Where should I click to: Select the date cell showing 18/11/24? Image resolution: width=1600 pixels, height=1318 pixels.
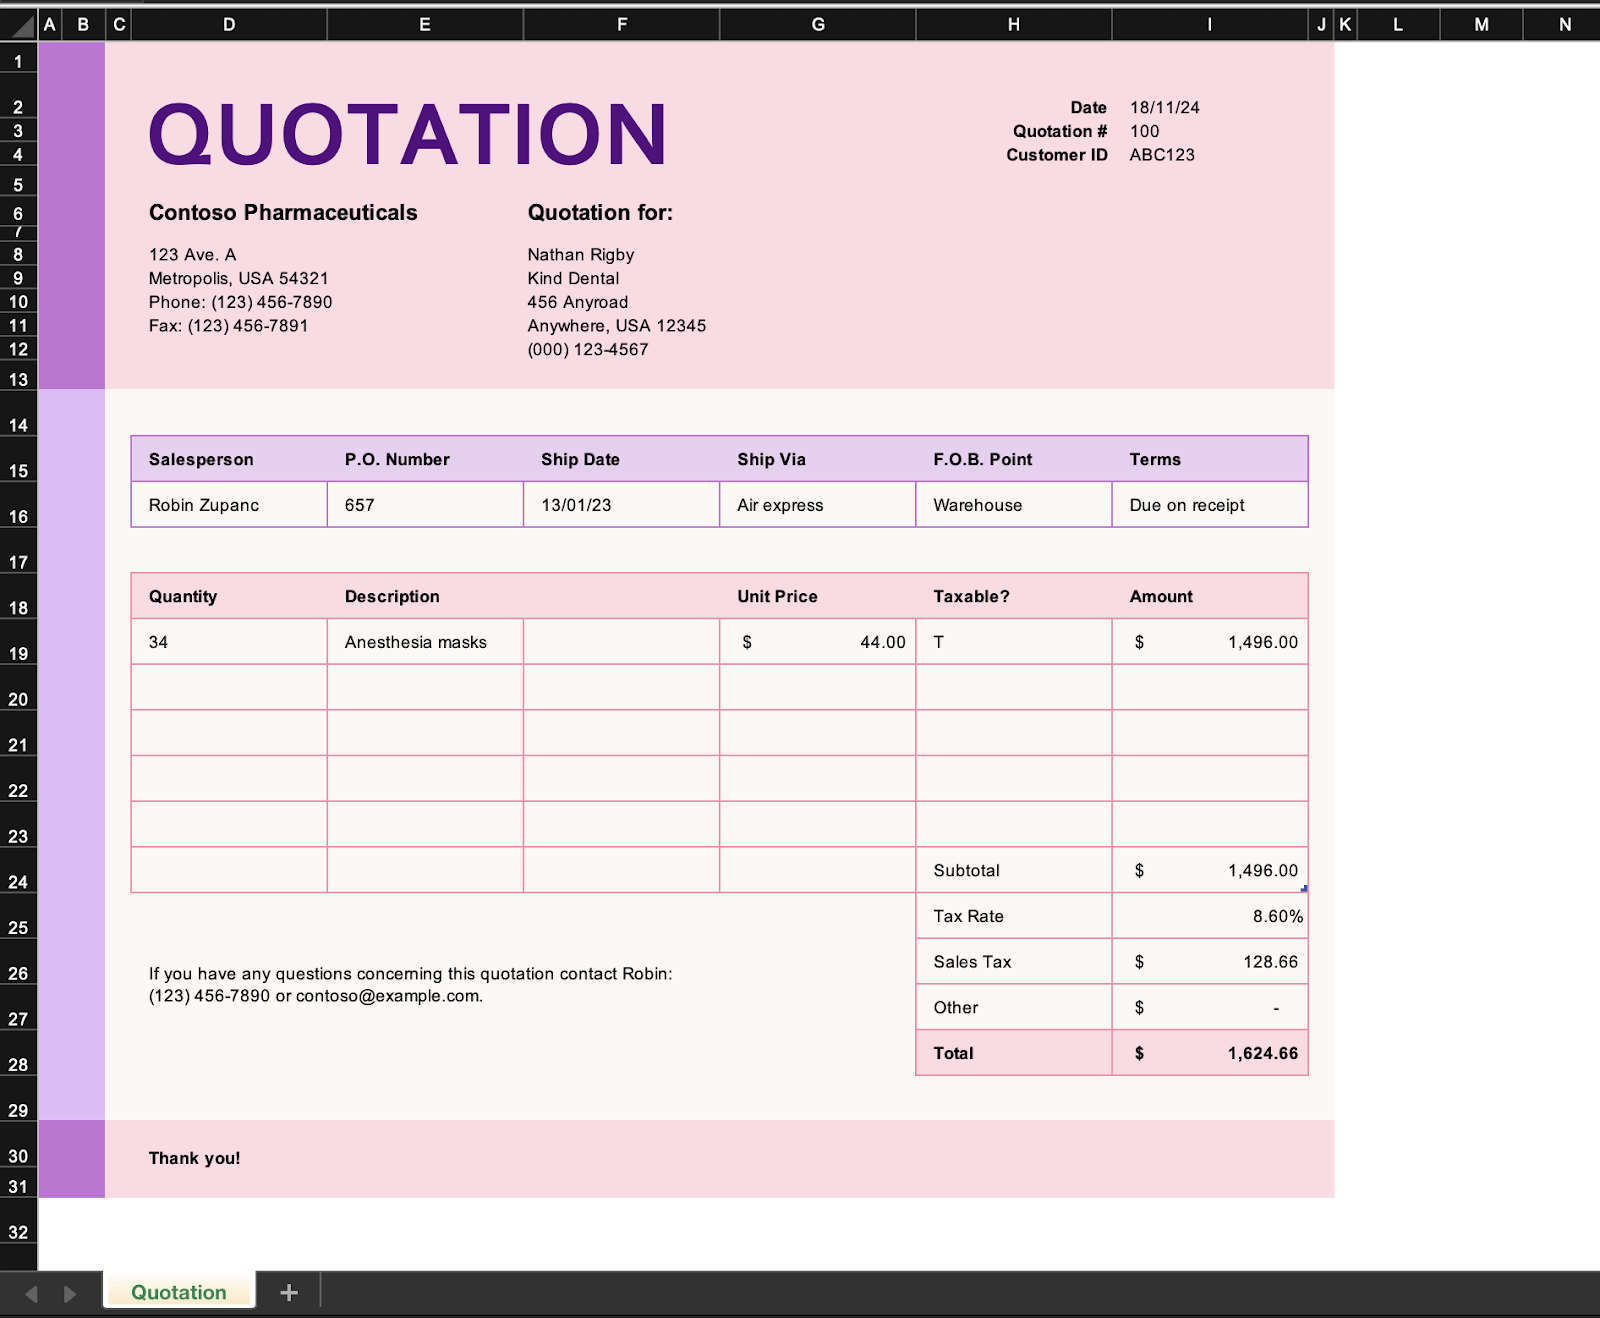pos(1165,108)
